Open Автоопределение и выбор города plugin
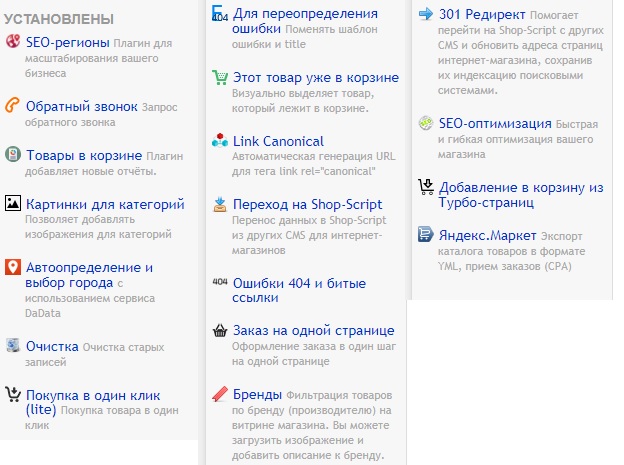624x465 pixels. pyautogui.click(x=89, y=275)
